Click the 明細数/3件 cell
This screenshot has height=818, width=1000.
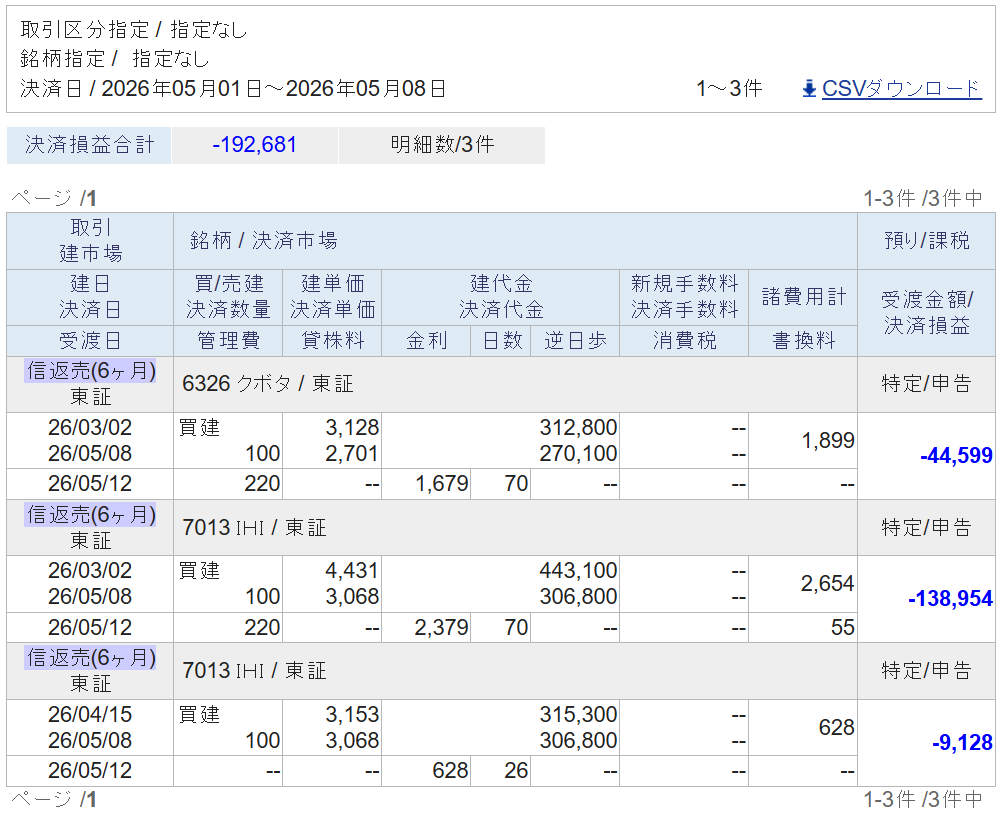tap(442, 145)
